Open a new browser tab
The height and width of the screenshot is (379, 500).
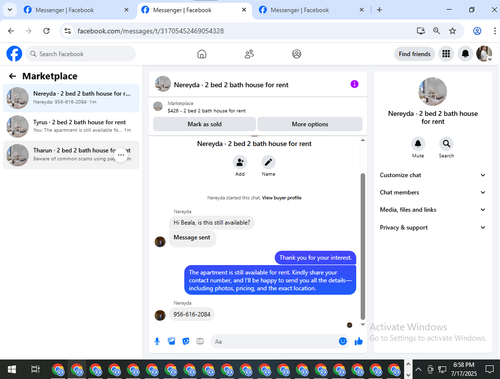click(379, 10)
